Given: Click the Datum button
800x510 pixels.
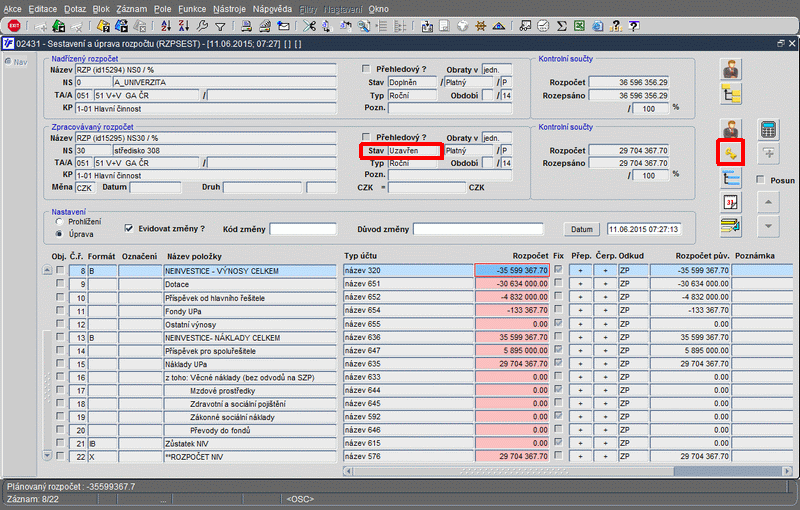Looking at the screenshot, I should click(x=581, y=229).
